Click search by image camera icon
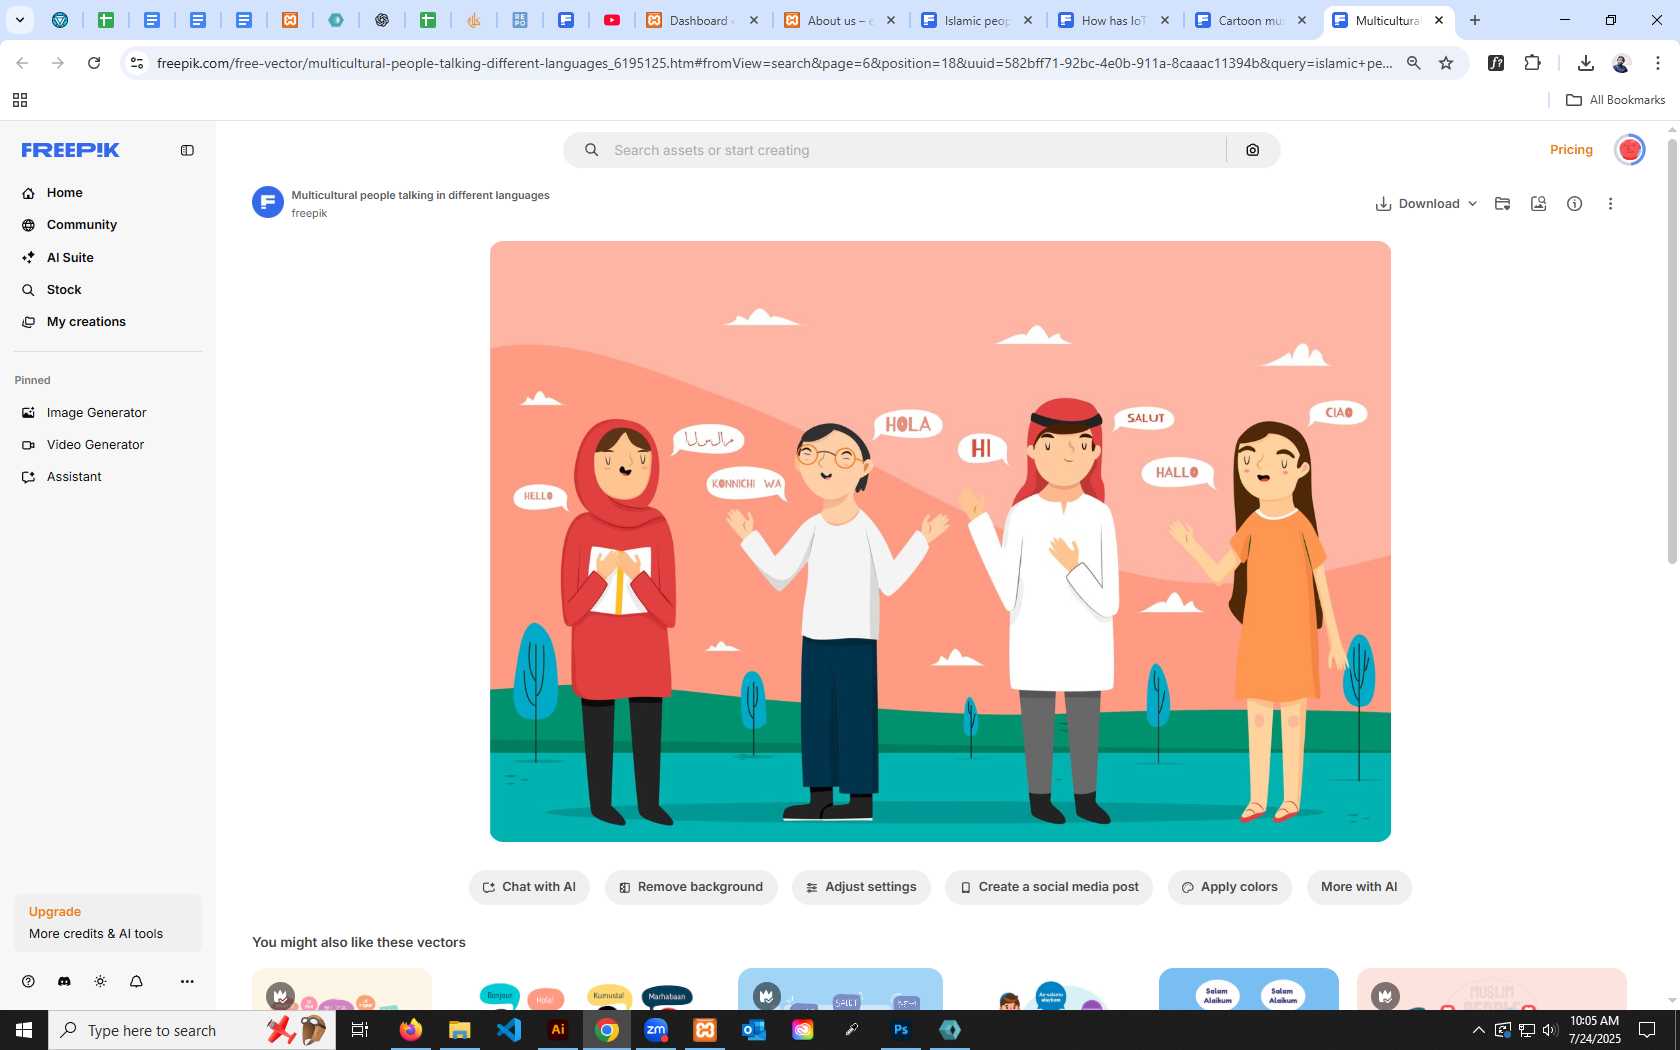The height and width of the screenshot is (1050, 1680). 1253,150
